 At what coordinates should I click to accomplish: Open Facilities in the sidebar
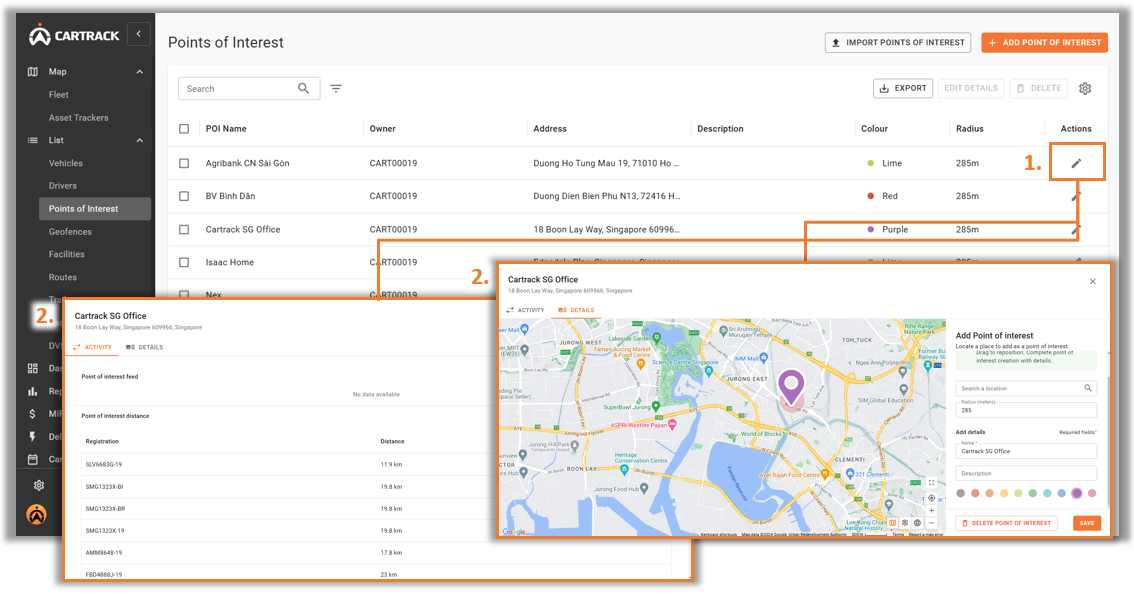[67, 254]
